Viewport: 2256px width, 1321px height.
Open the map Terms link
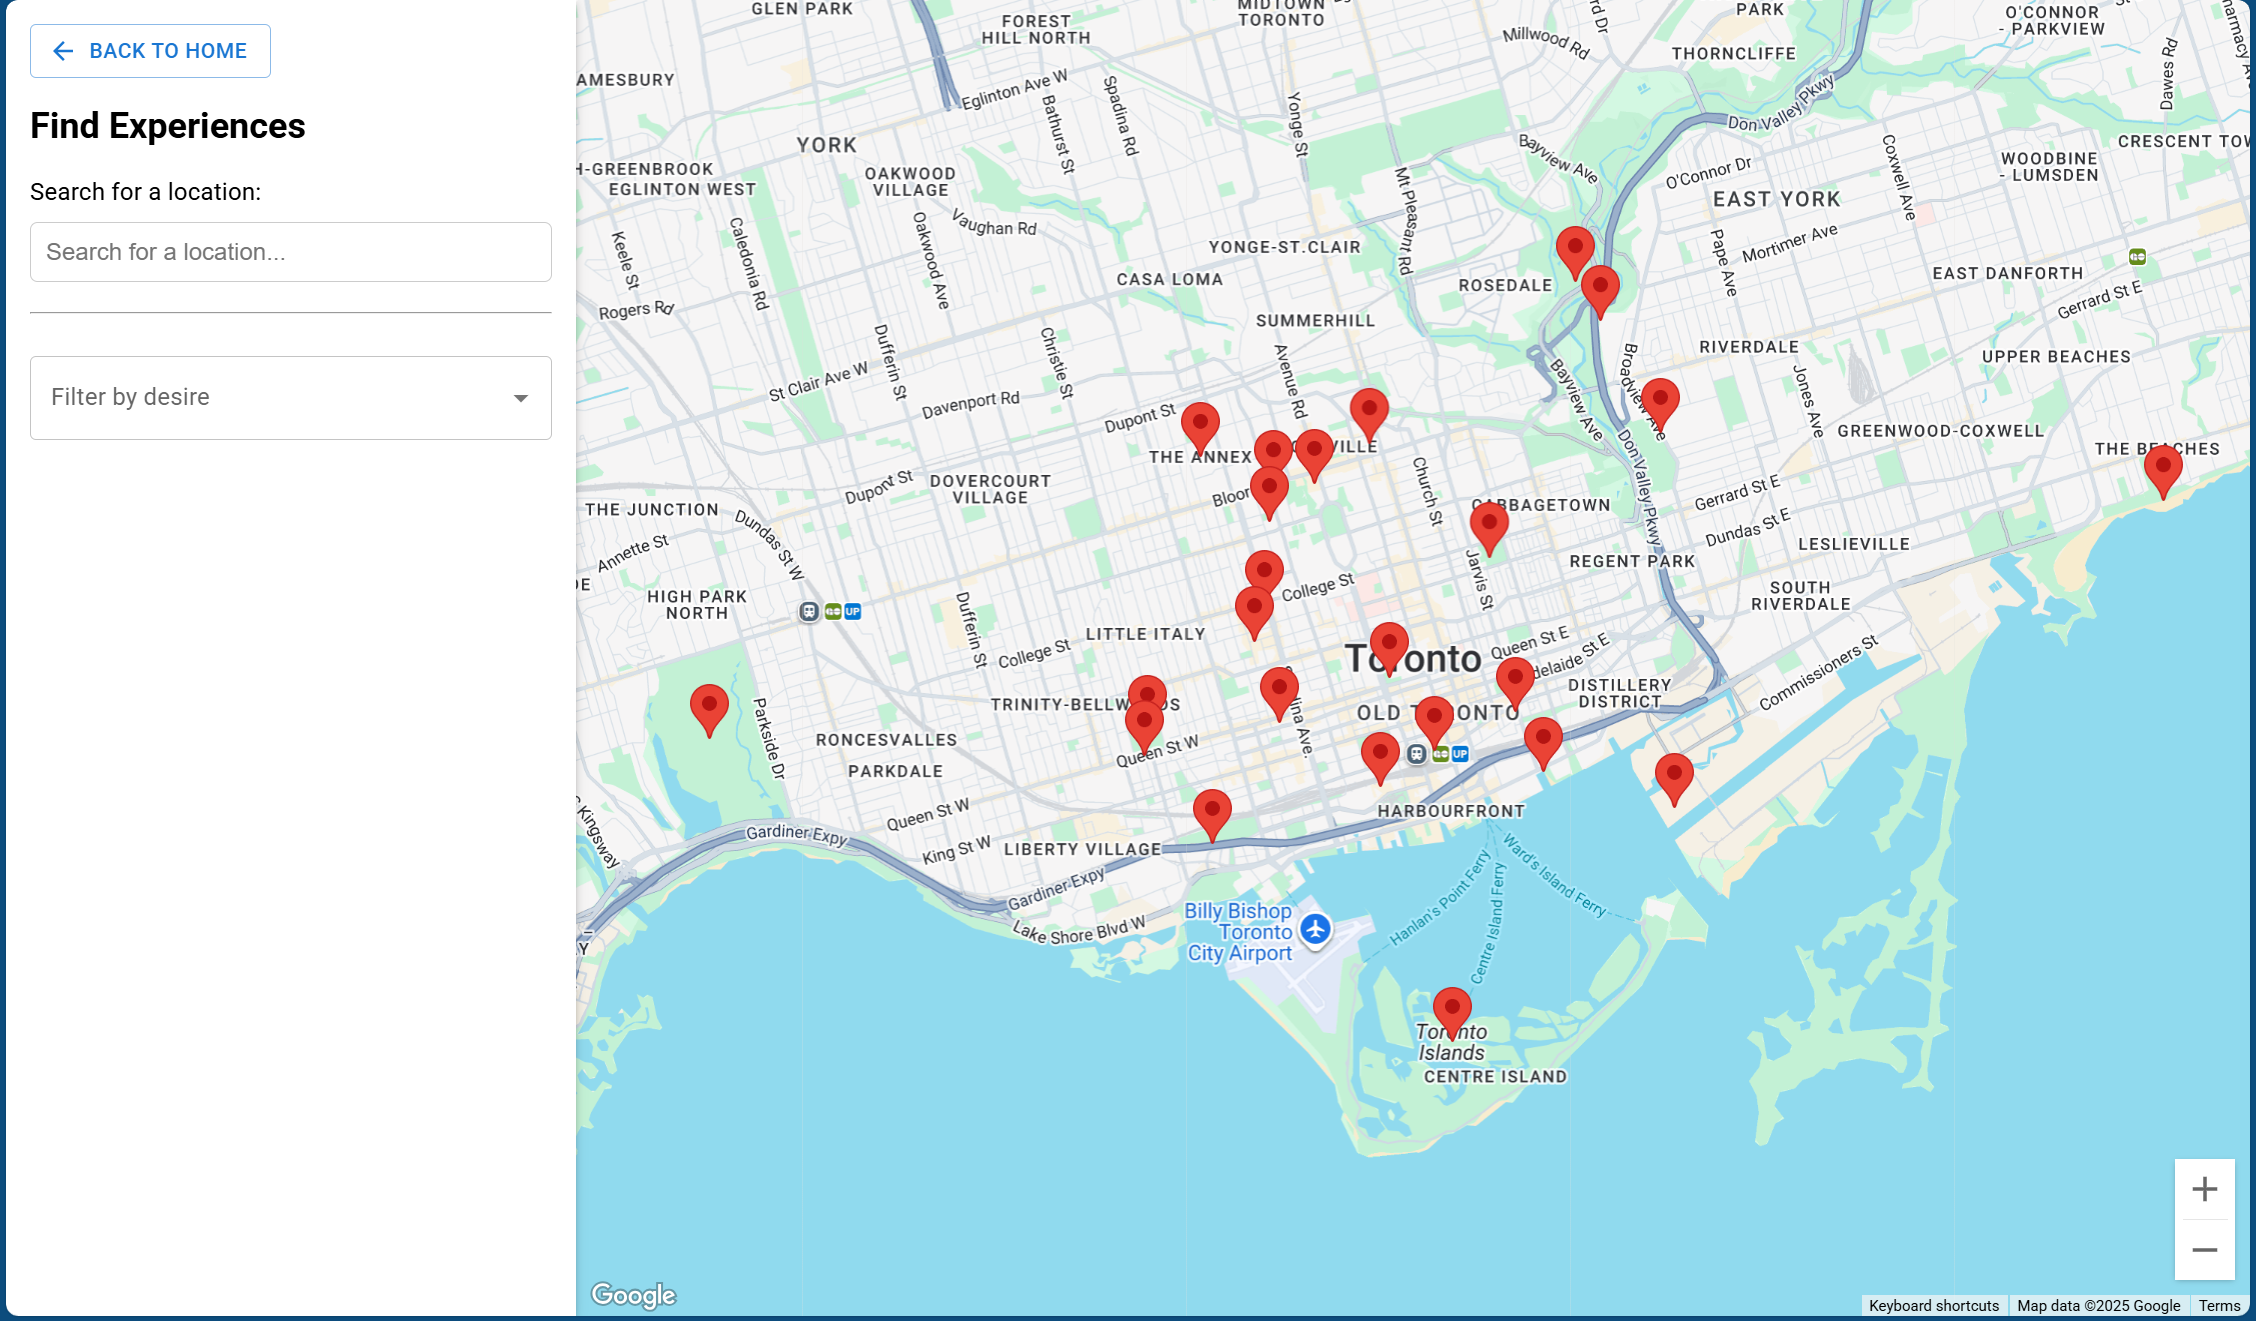coord(2218,1306)
